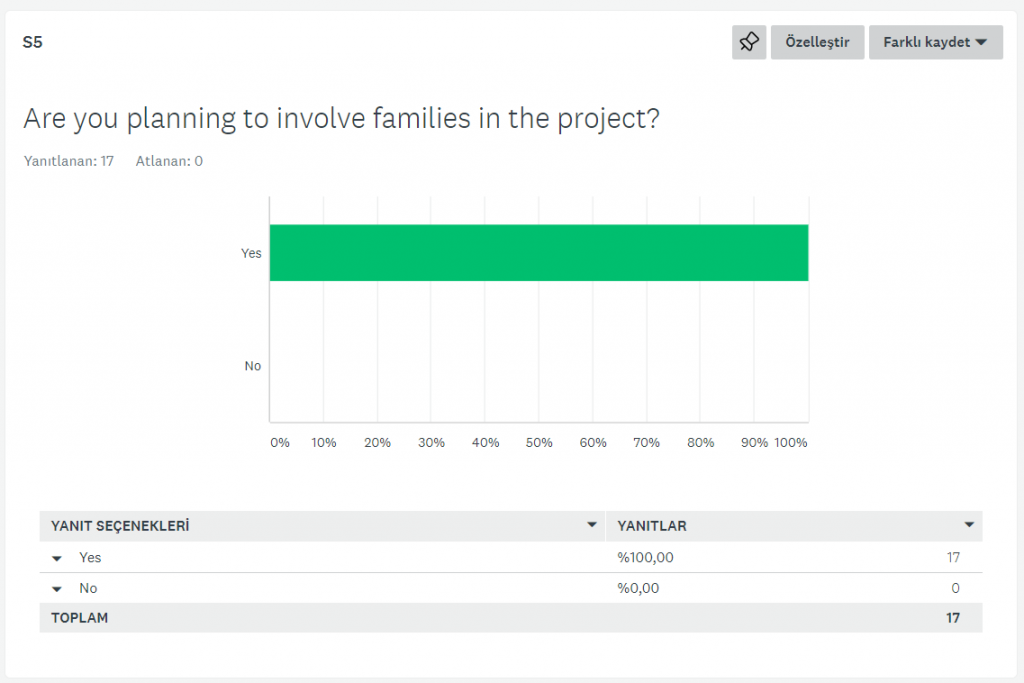
Task: Expand the Yes row arrow in table
Action: (x=57, y=558)
